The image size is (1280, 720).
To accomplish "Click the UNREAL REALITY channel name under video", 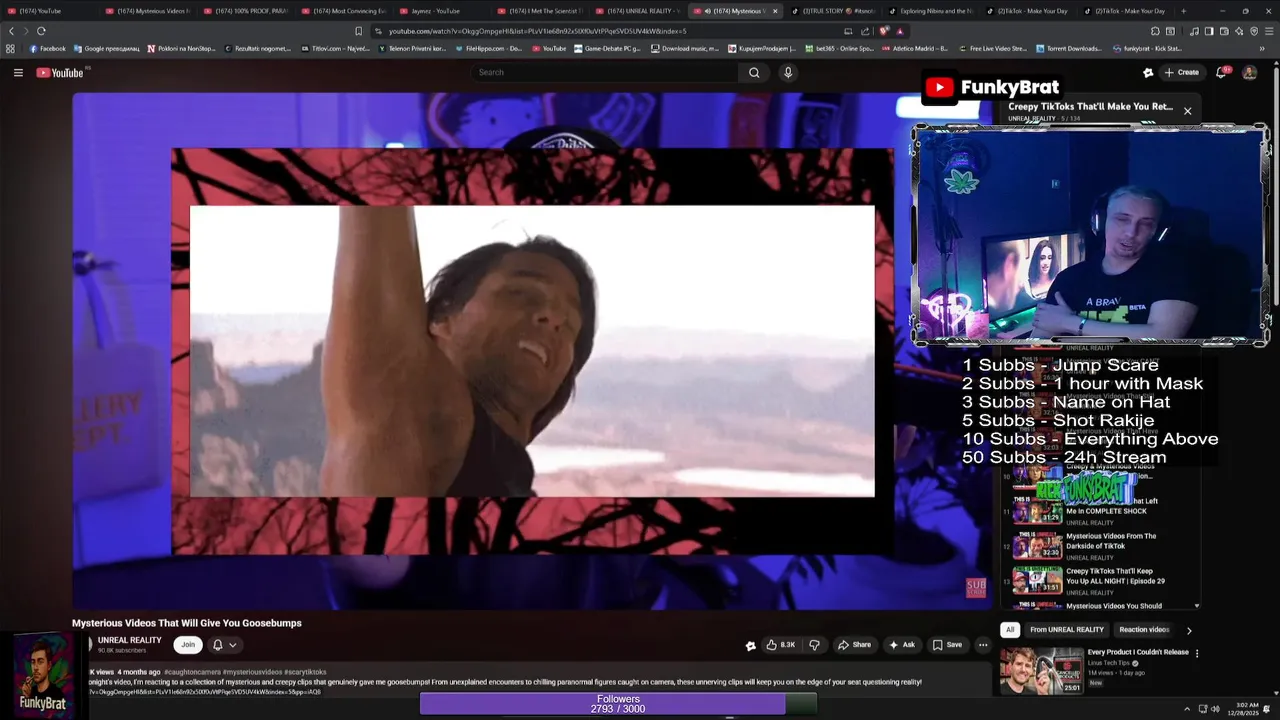I will point(129,640).
